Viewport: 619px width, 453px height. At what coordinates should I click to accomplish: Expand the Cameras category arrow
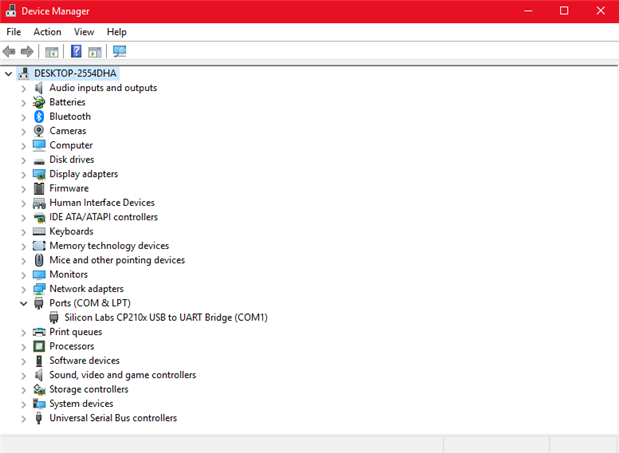click(24, 131)
